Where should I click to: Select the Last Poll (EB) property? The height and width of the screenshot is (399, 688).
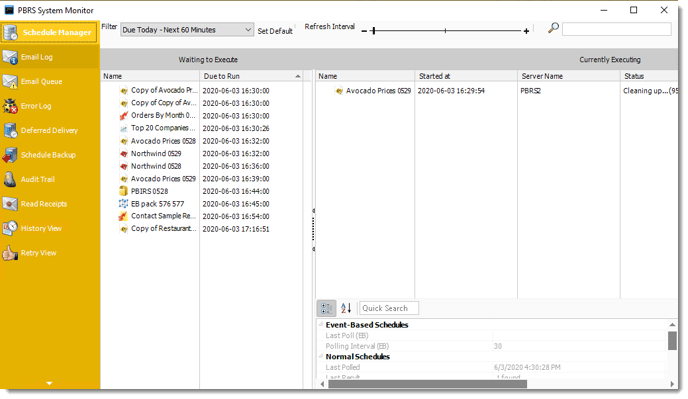point(491,336)
